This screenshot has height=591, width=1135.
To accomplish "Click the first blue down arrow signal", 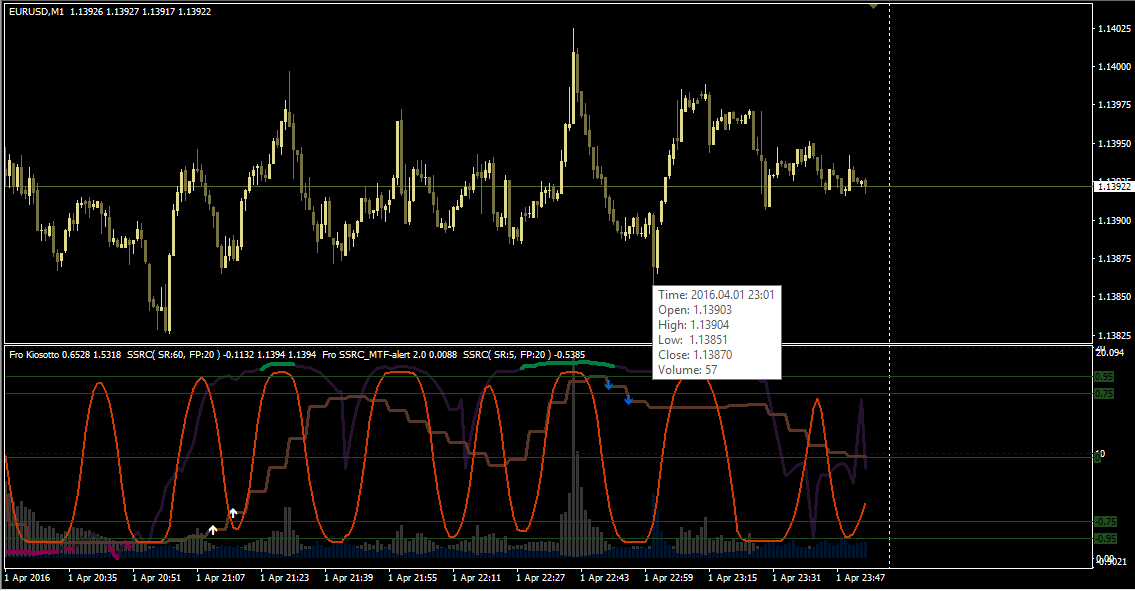I will (609, 385).
